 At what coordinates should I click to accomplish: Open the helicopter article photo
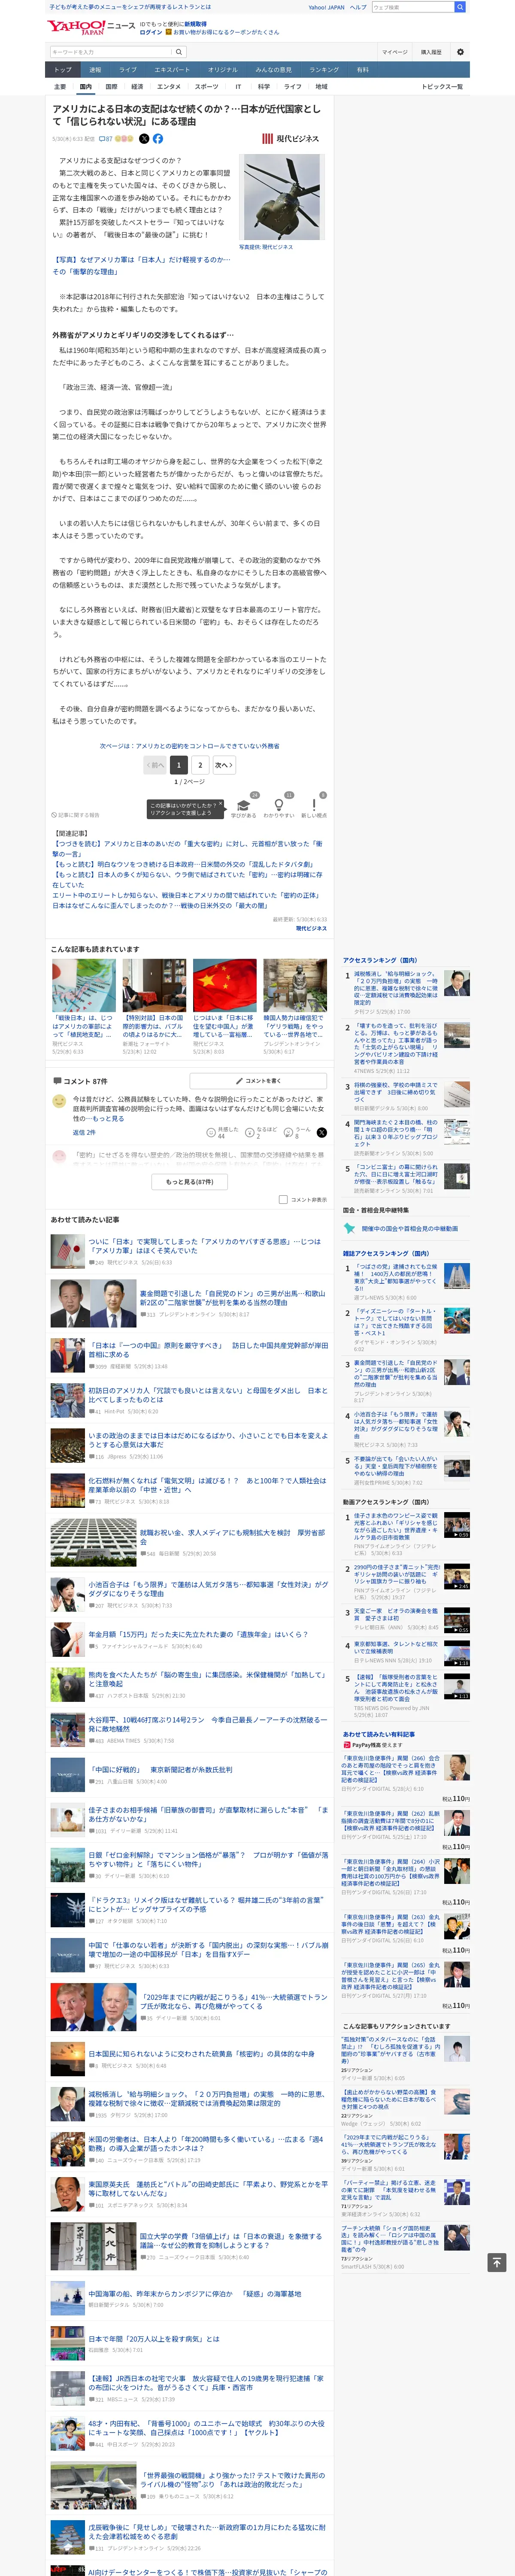[x=282, y=197]
